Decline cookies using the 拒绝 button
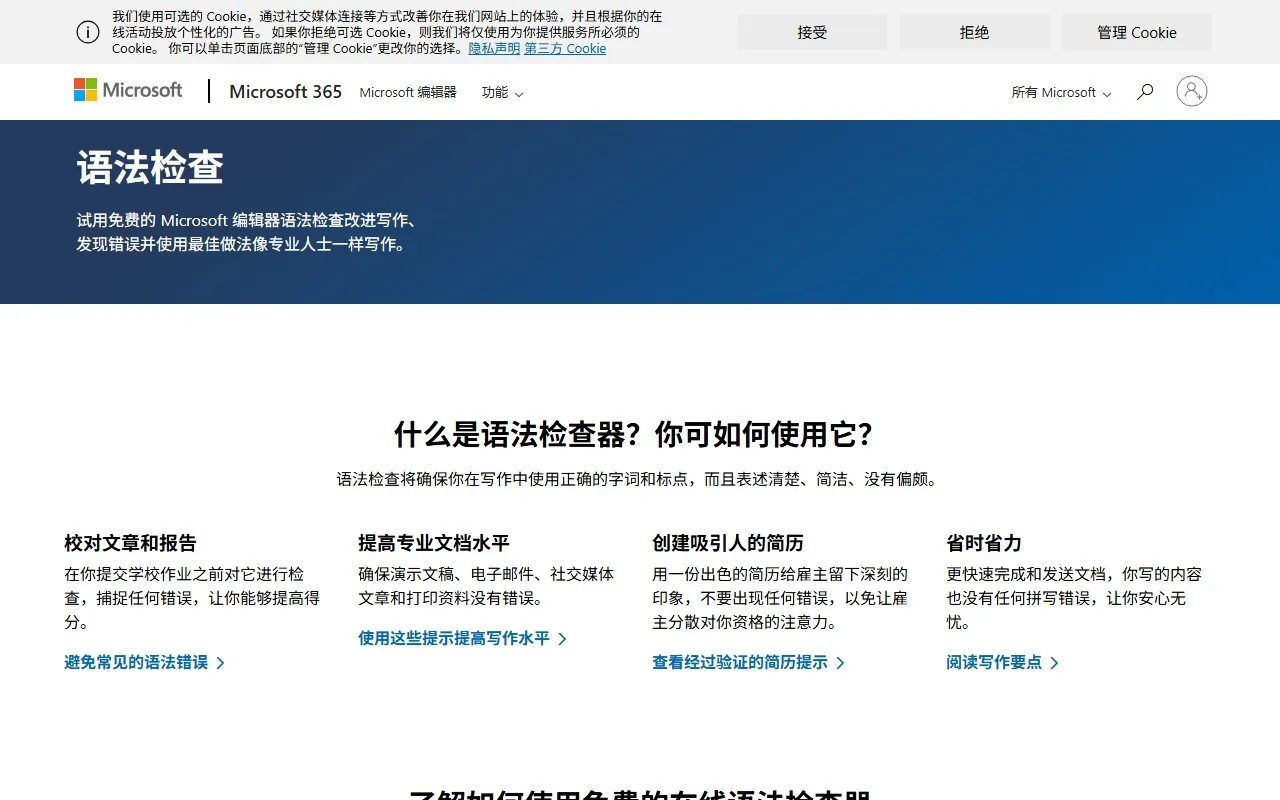Image resolution: width=1280 pixels, height=800 pixels. [974, 31]
